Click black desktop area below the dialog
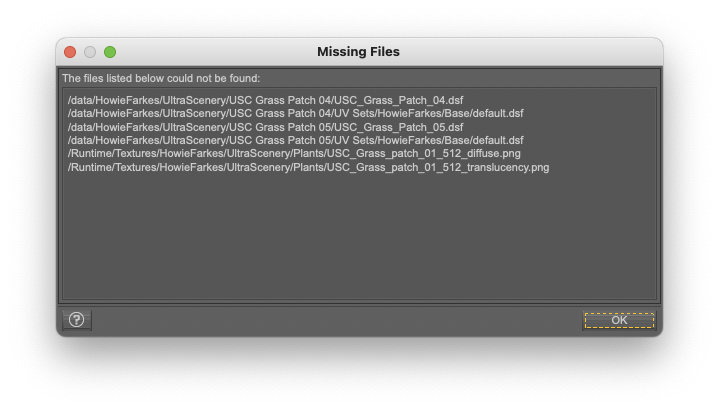The width and height of the screenshot is (719, 411). click(360, 375)
